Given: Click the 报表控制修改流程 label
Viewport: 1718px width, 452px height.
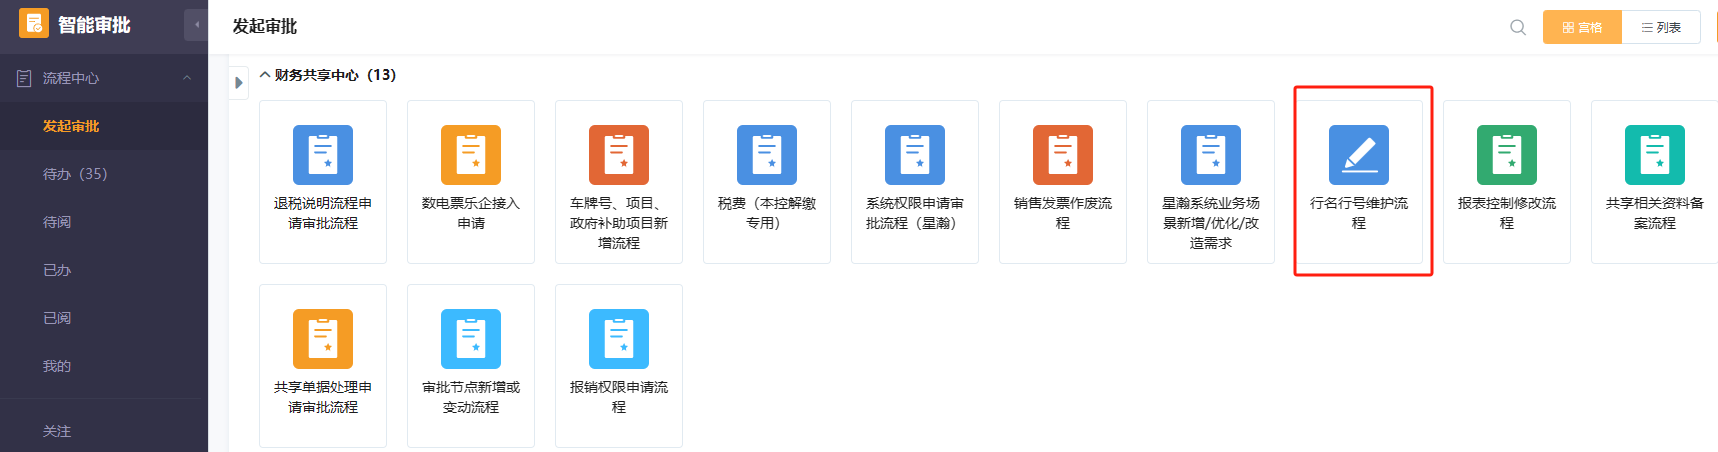Looking at the screenshot, I should [1507, 213].
